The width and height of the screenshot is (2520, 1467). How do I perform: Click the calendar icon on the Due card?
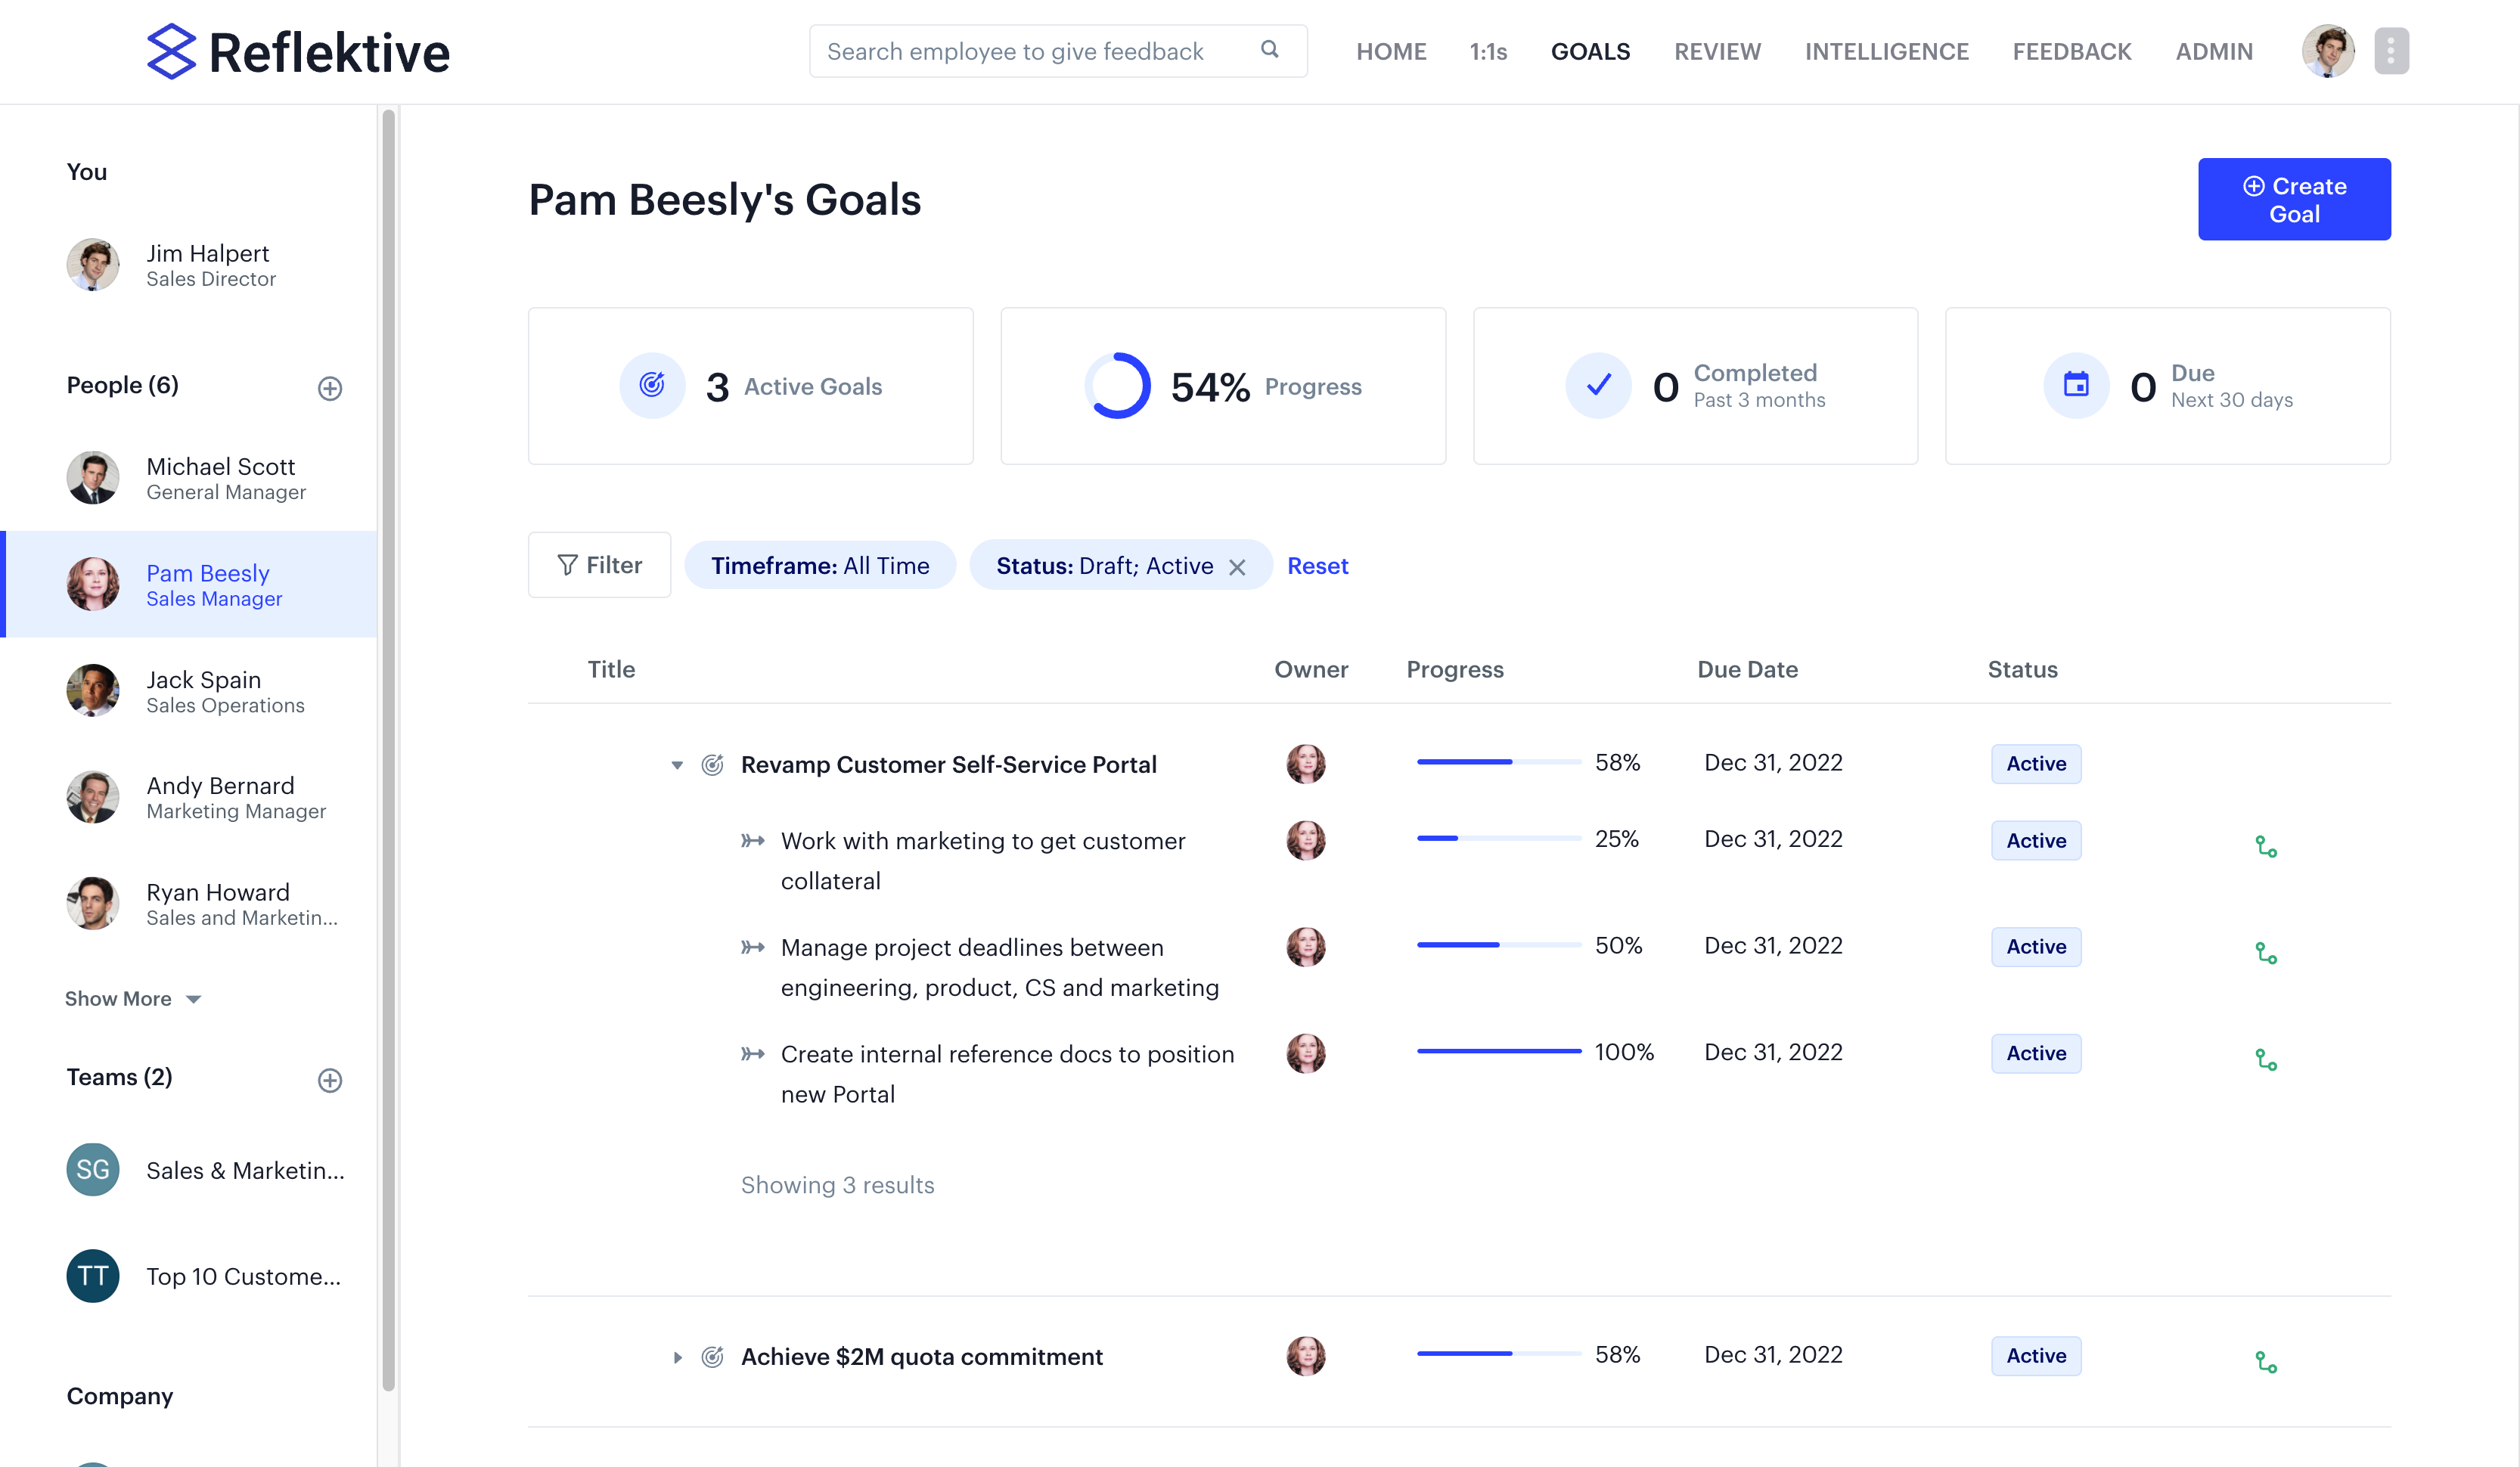(x=2076, y=385)
